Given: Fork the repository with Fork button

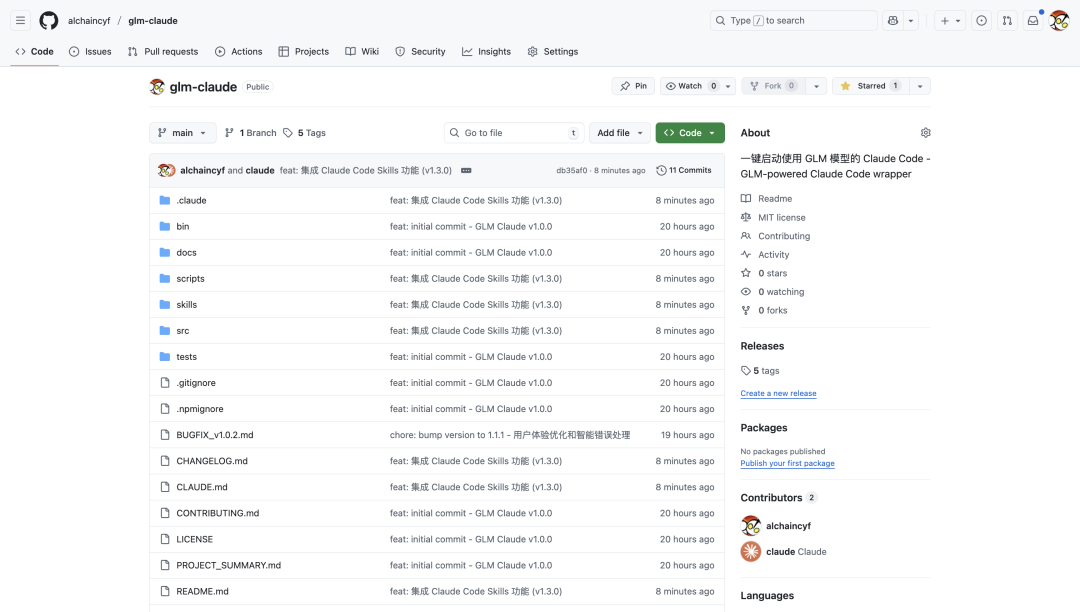Looking at the screenshot, I should tap(773, 86).
